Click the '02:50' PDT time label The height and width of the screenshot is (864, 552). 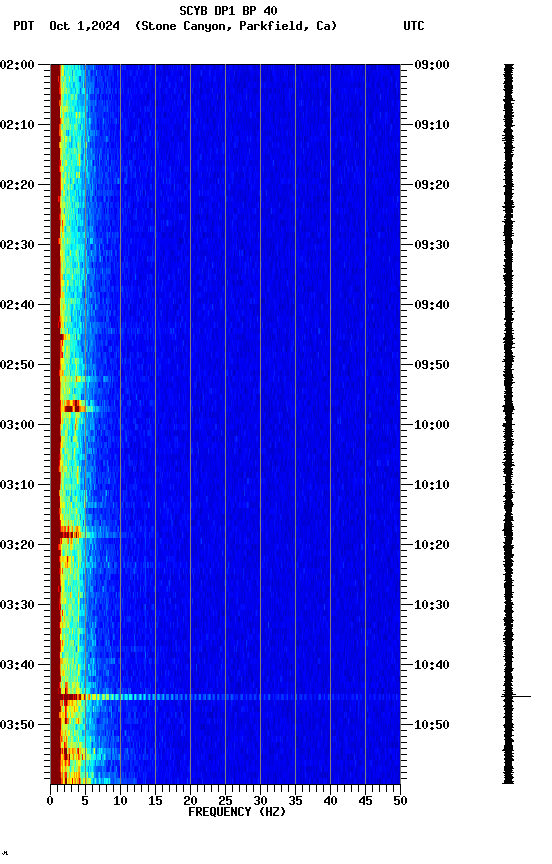click(17, 365)
